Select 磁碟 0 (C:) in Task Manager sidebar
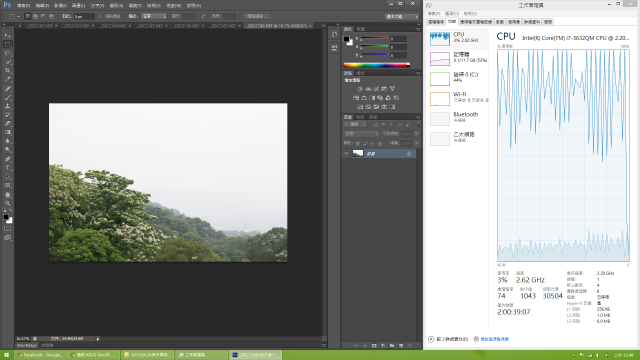The height and width of the screenshot is (360, 640). tap(458, 78)
